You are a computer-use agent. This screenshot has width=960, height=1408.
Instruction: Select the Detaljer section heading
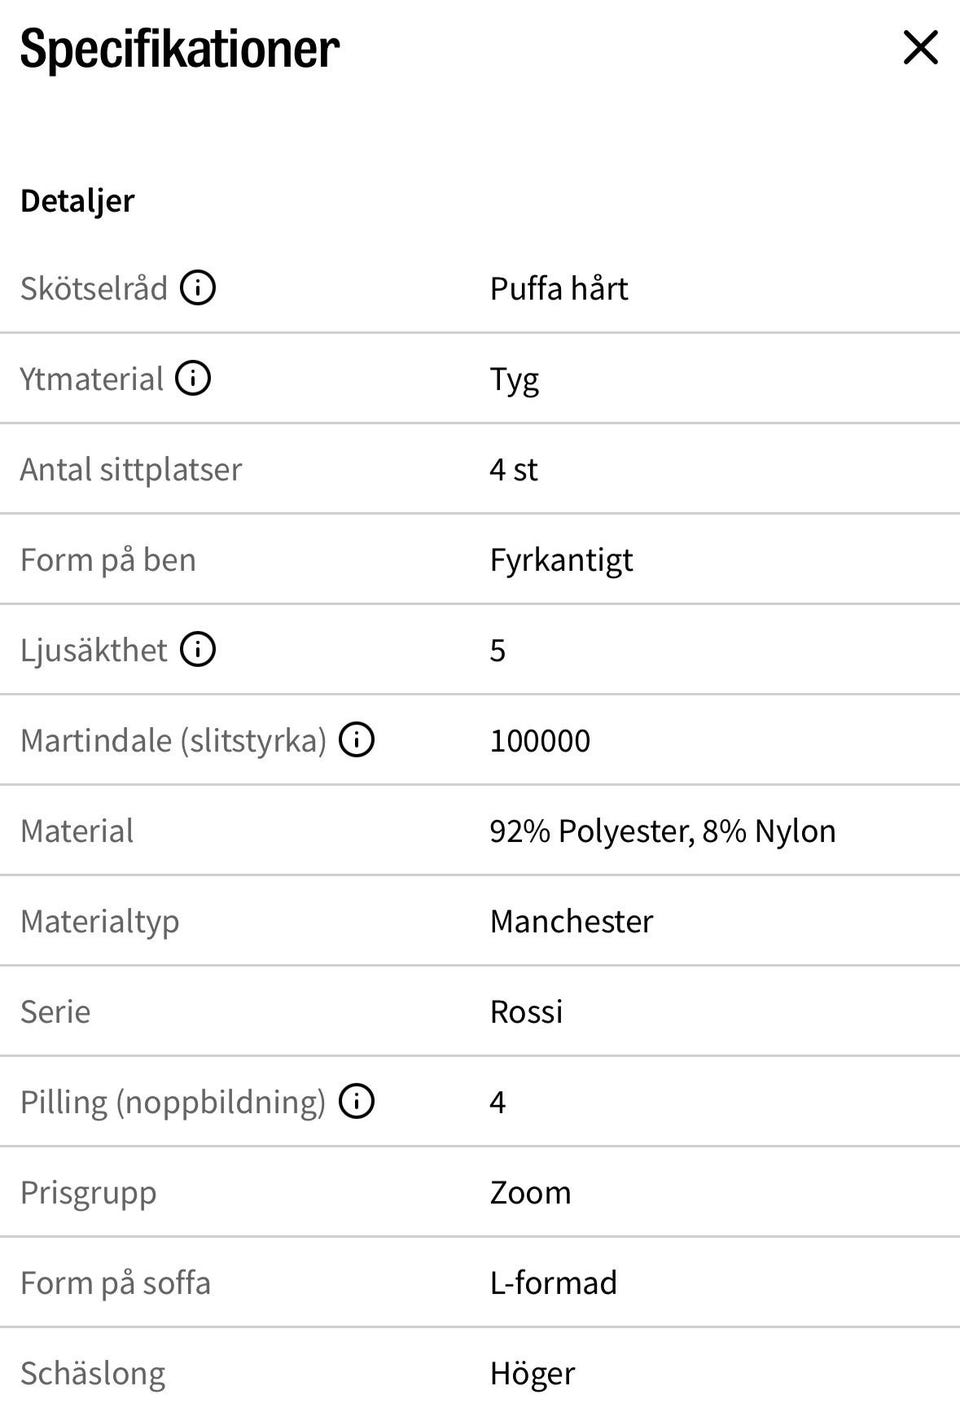(x=77, y=200)
